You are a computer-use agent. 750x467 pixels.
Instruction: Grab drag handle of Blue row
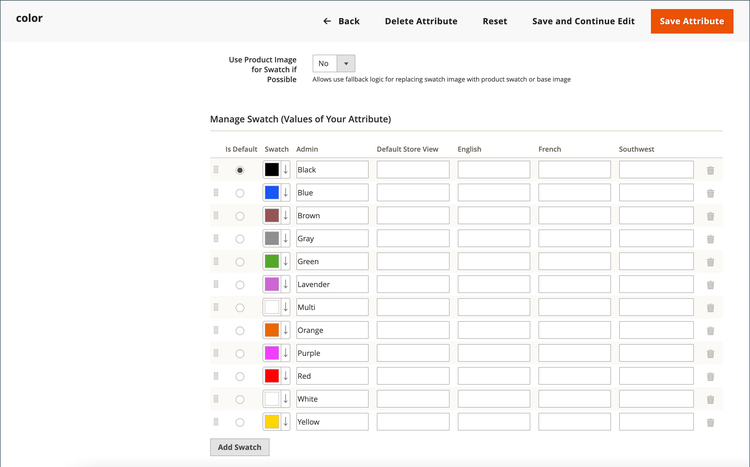(216, 193)
